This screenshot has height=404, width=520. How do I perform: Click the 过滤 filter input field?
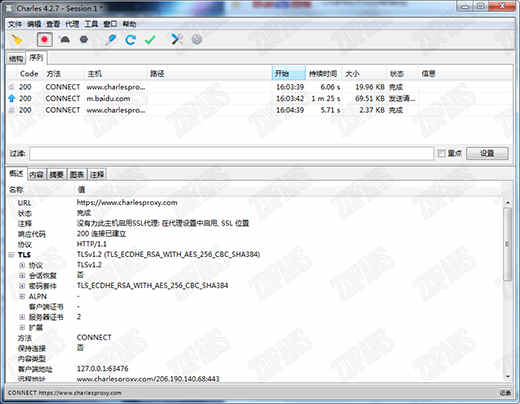pyautogui.click(x=232, y=153)
